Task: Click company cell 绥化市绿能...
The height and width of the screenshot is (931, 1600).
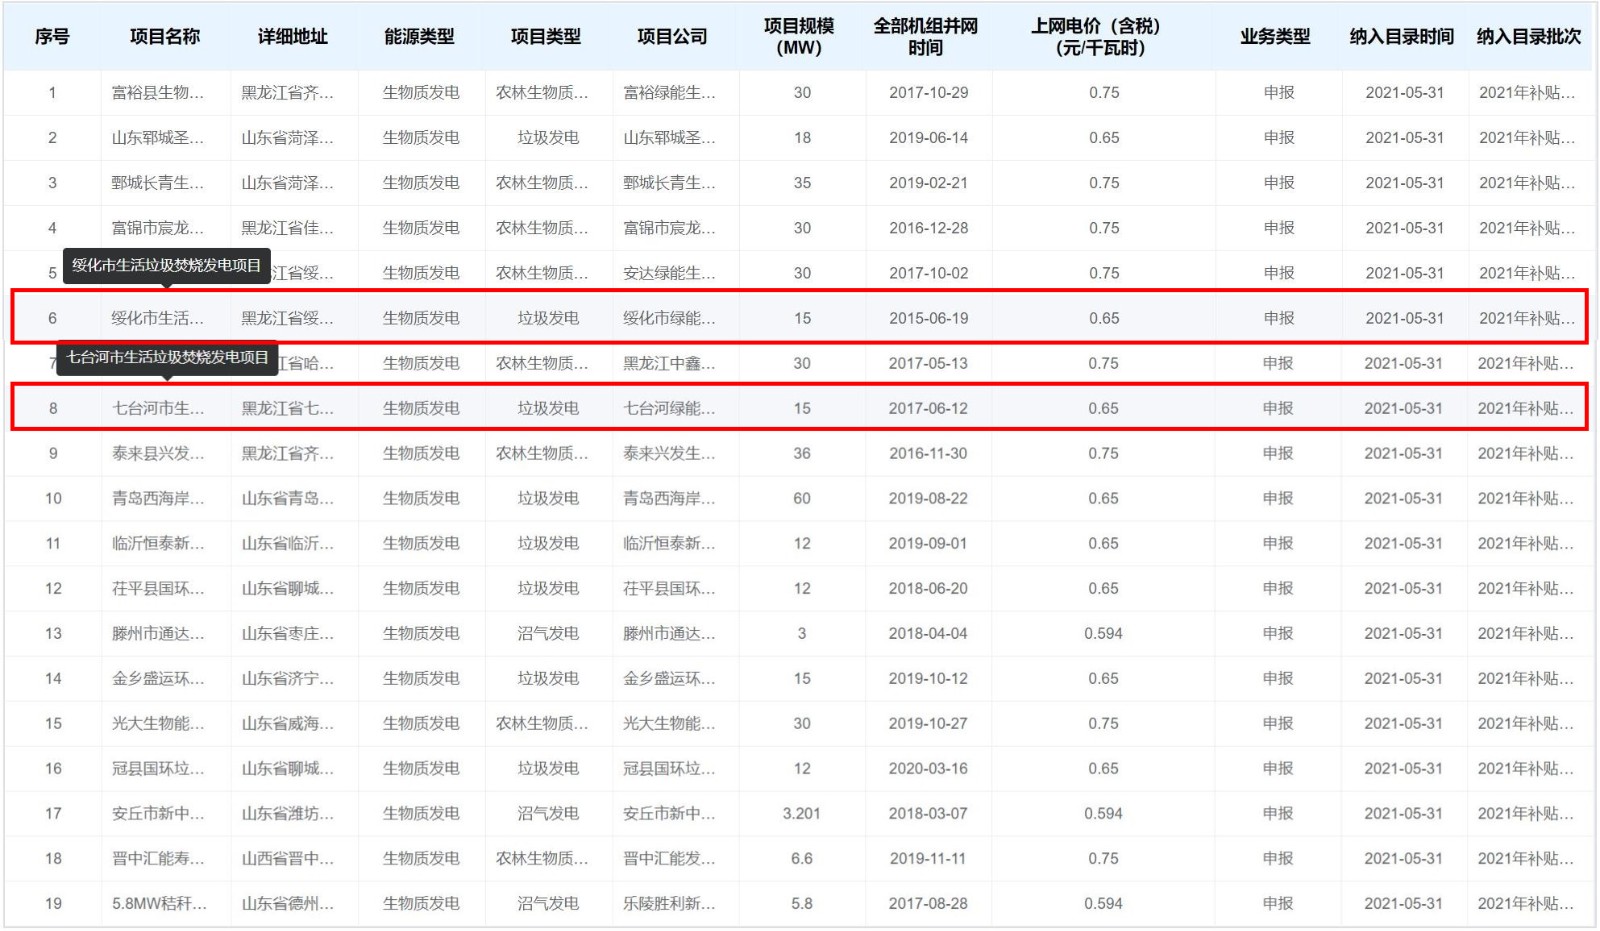Action: point(669,318)
